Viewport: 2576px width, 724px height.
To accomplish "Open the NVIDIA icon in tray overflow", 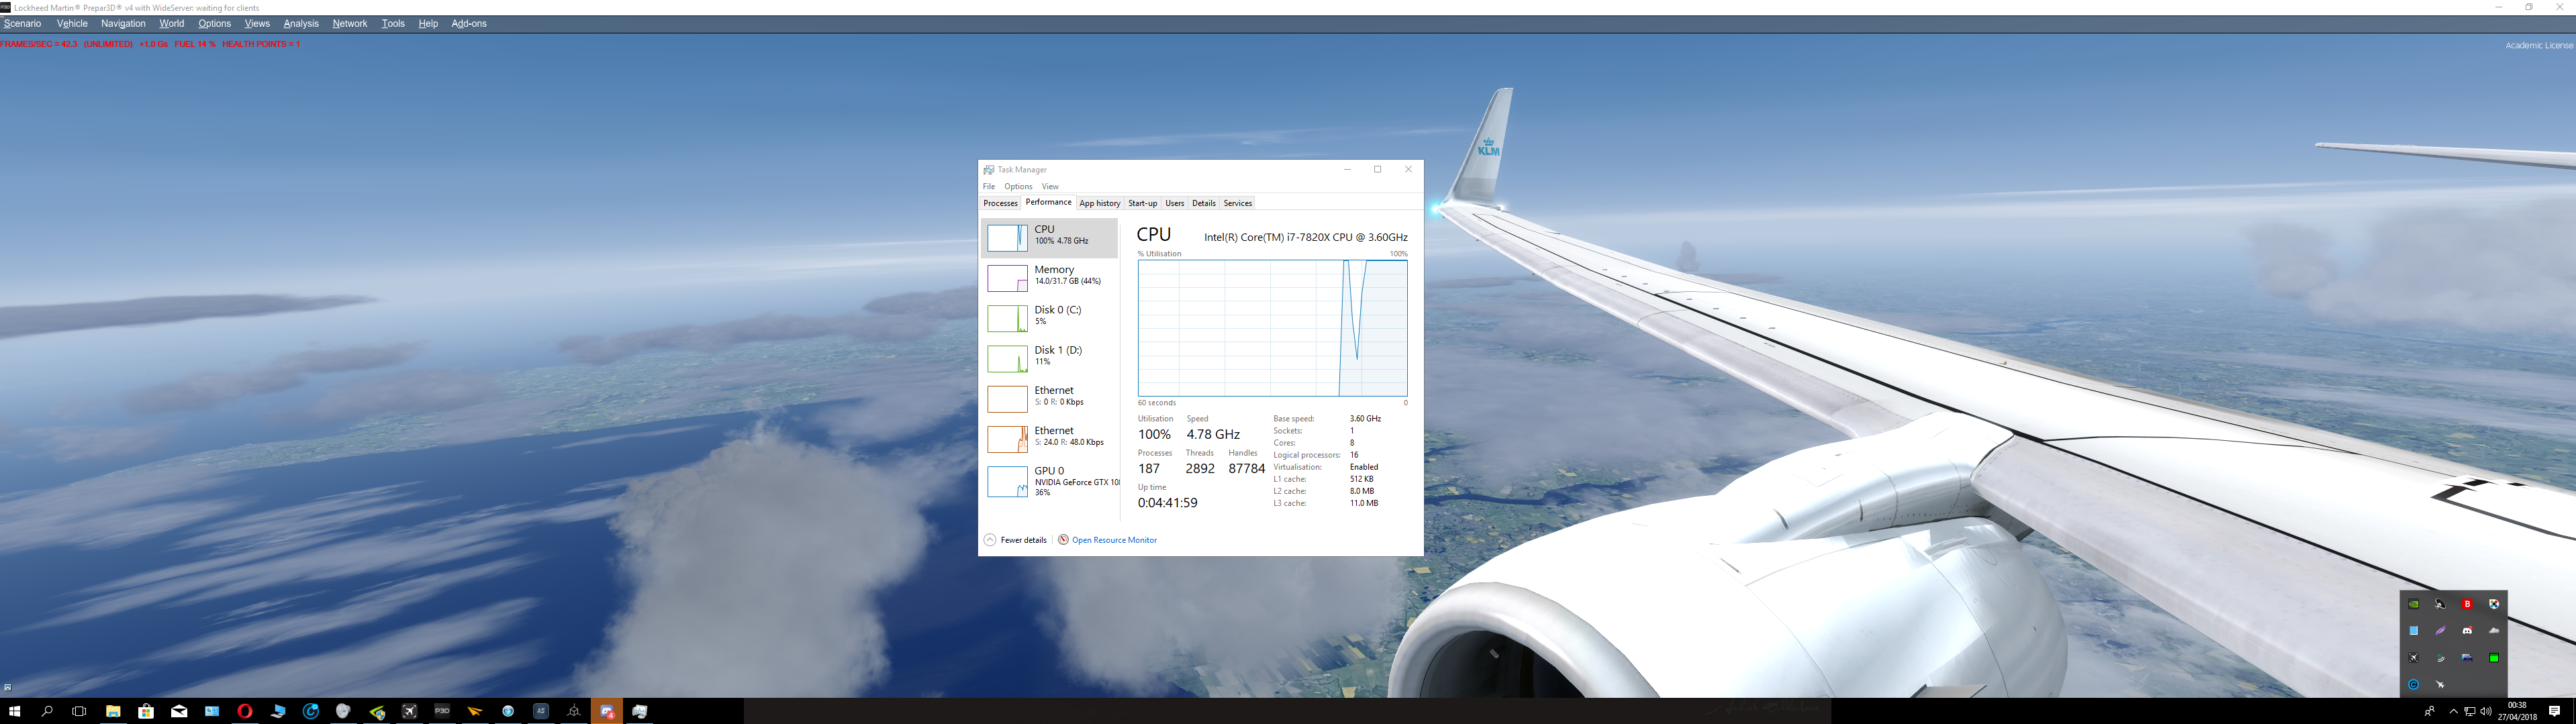I will click(x=2413, y=604).
